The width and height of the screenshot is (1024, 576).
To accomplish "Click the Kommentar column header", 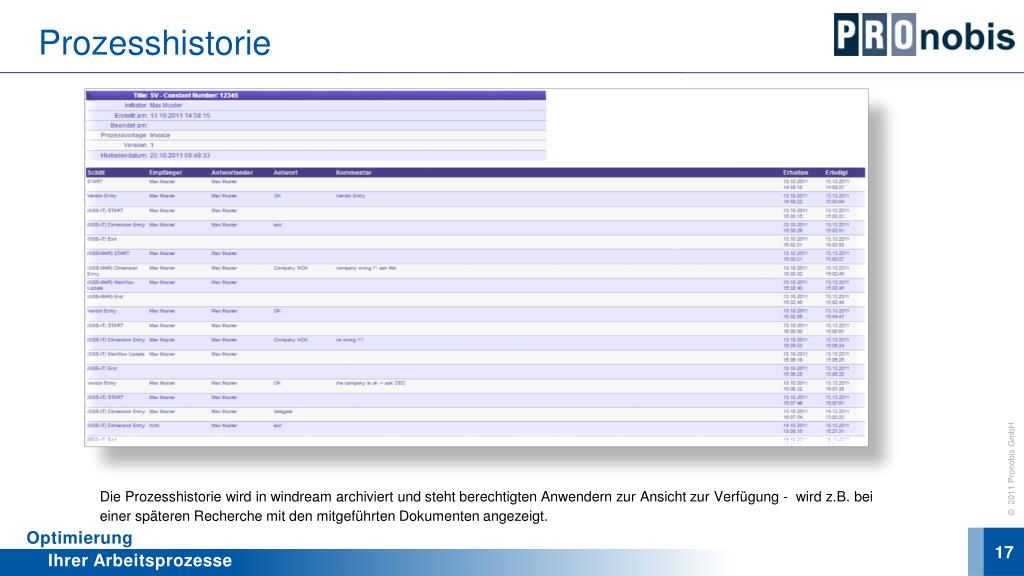I will [354, 172].
